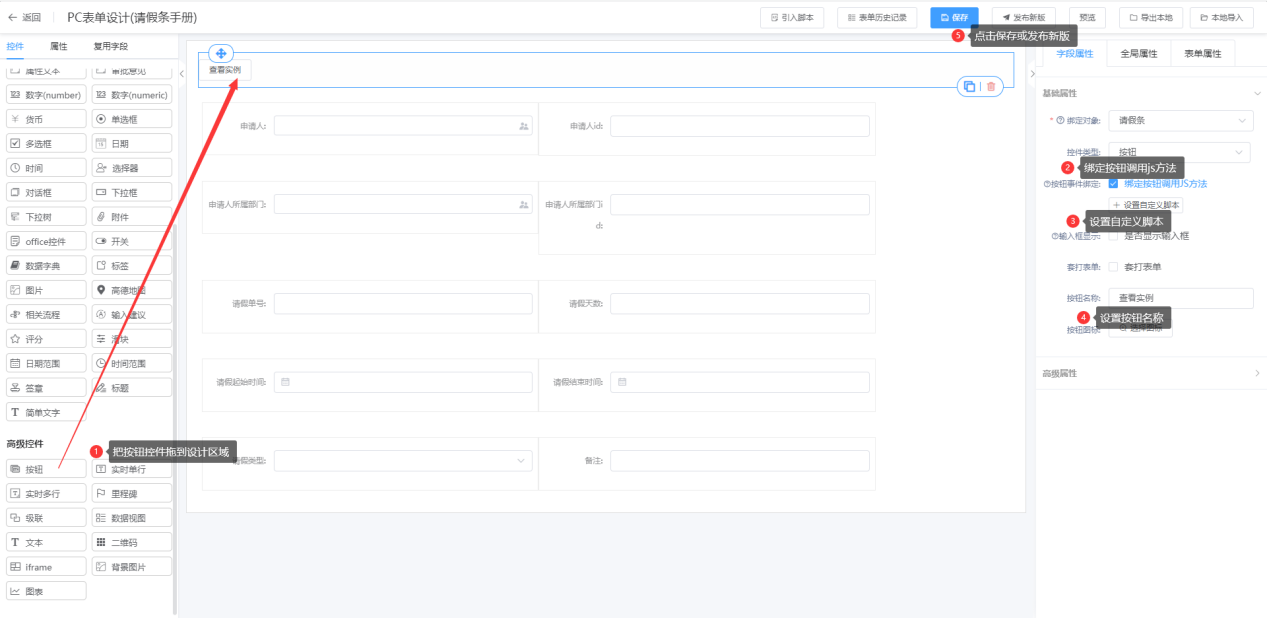Select the 日期 control
Viewport: 1267px width, 618px height.
[132, 143]
